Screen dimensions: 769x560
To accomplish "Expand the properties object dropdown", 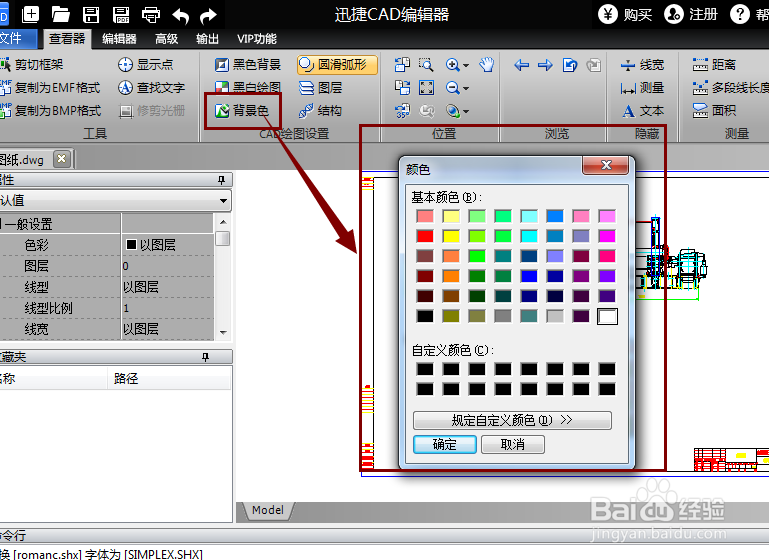I will [223, 201].
